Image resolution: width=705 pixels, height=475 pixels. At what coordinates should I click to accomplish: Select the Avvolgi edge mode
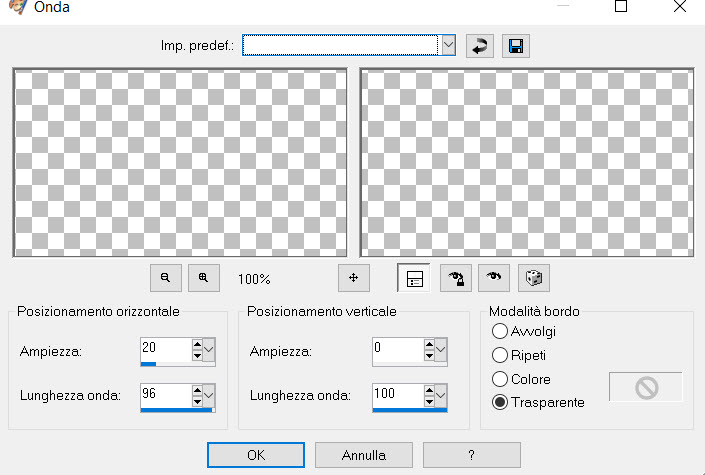pos(500,331)
